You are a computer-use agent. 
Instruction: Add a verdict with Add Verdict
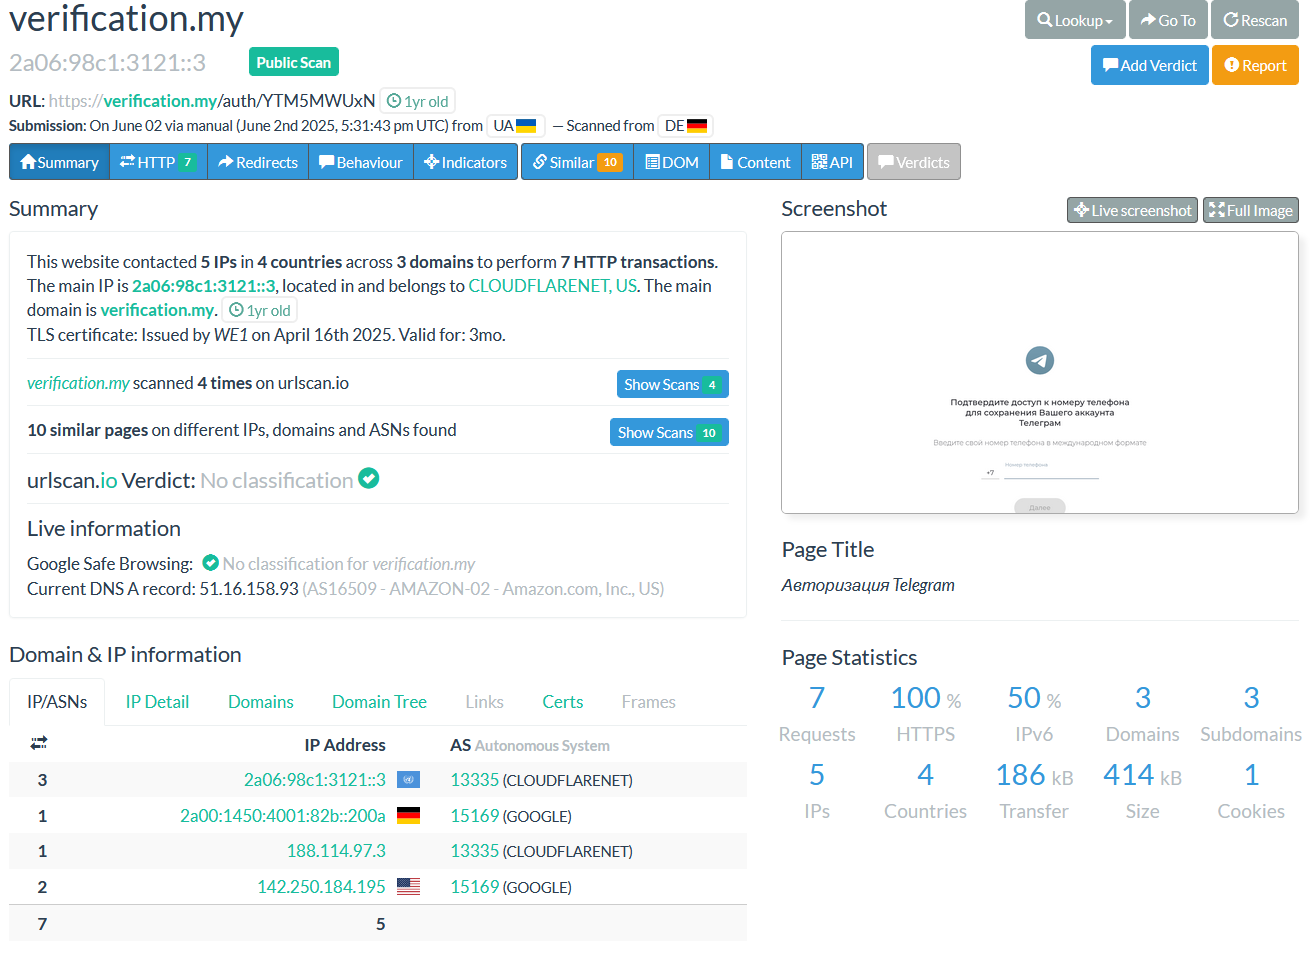point(1150,65)
